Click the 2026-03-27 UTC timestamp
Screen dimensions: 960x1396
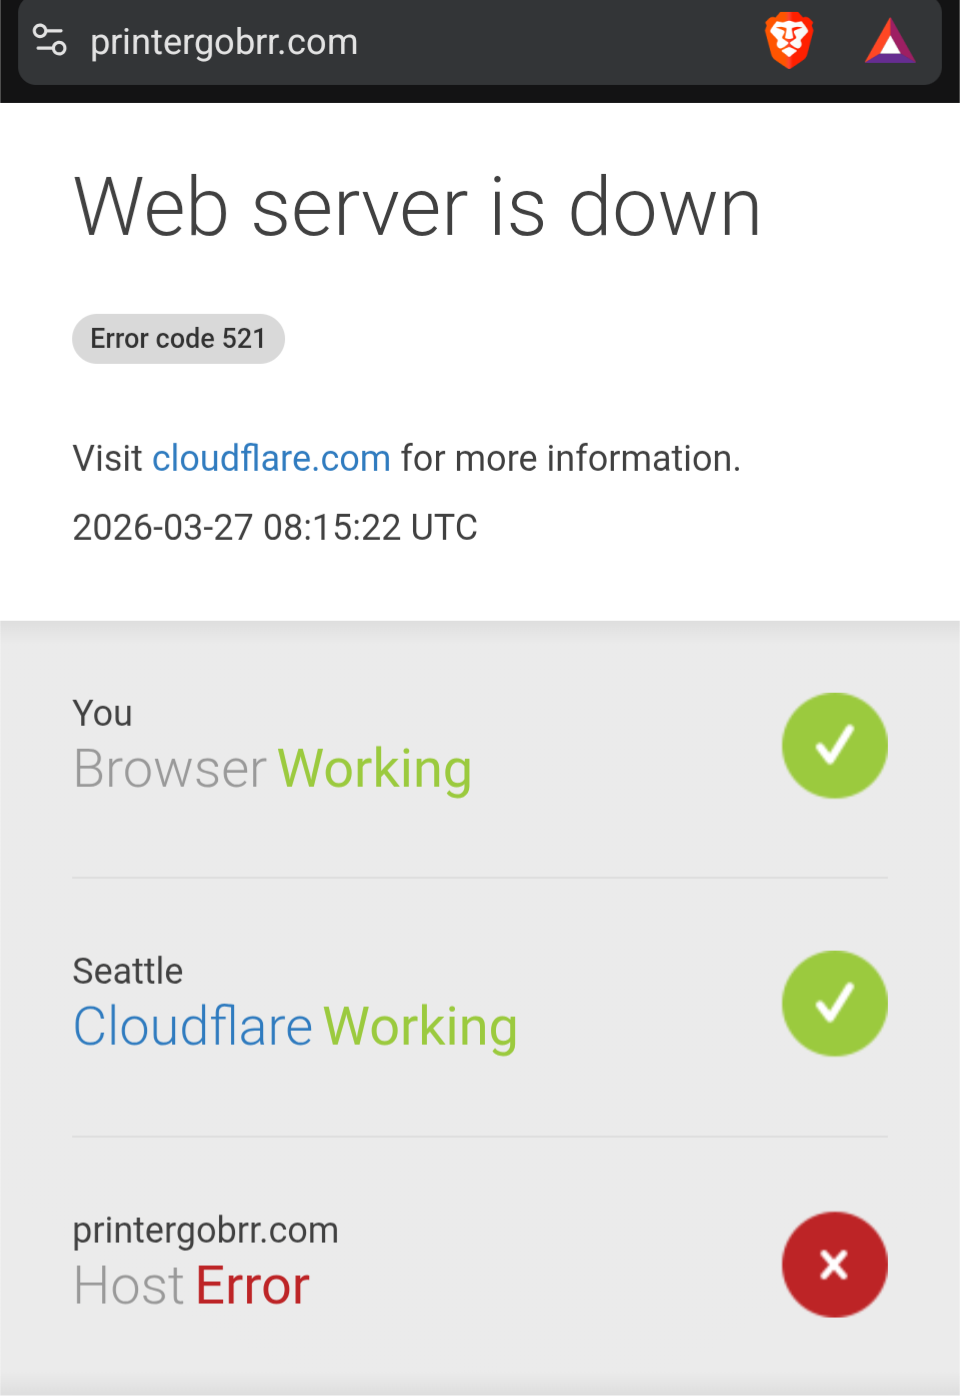pyautogui.click(x=275, y=527)
